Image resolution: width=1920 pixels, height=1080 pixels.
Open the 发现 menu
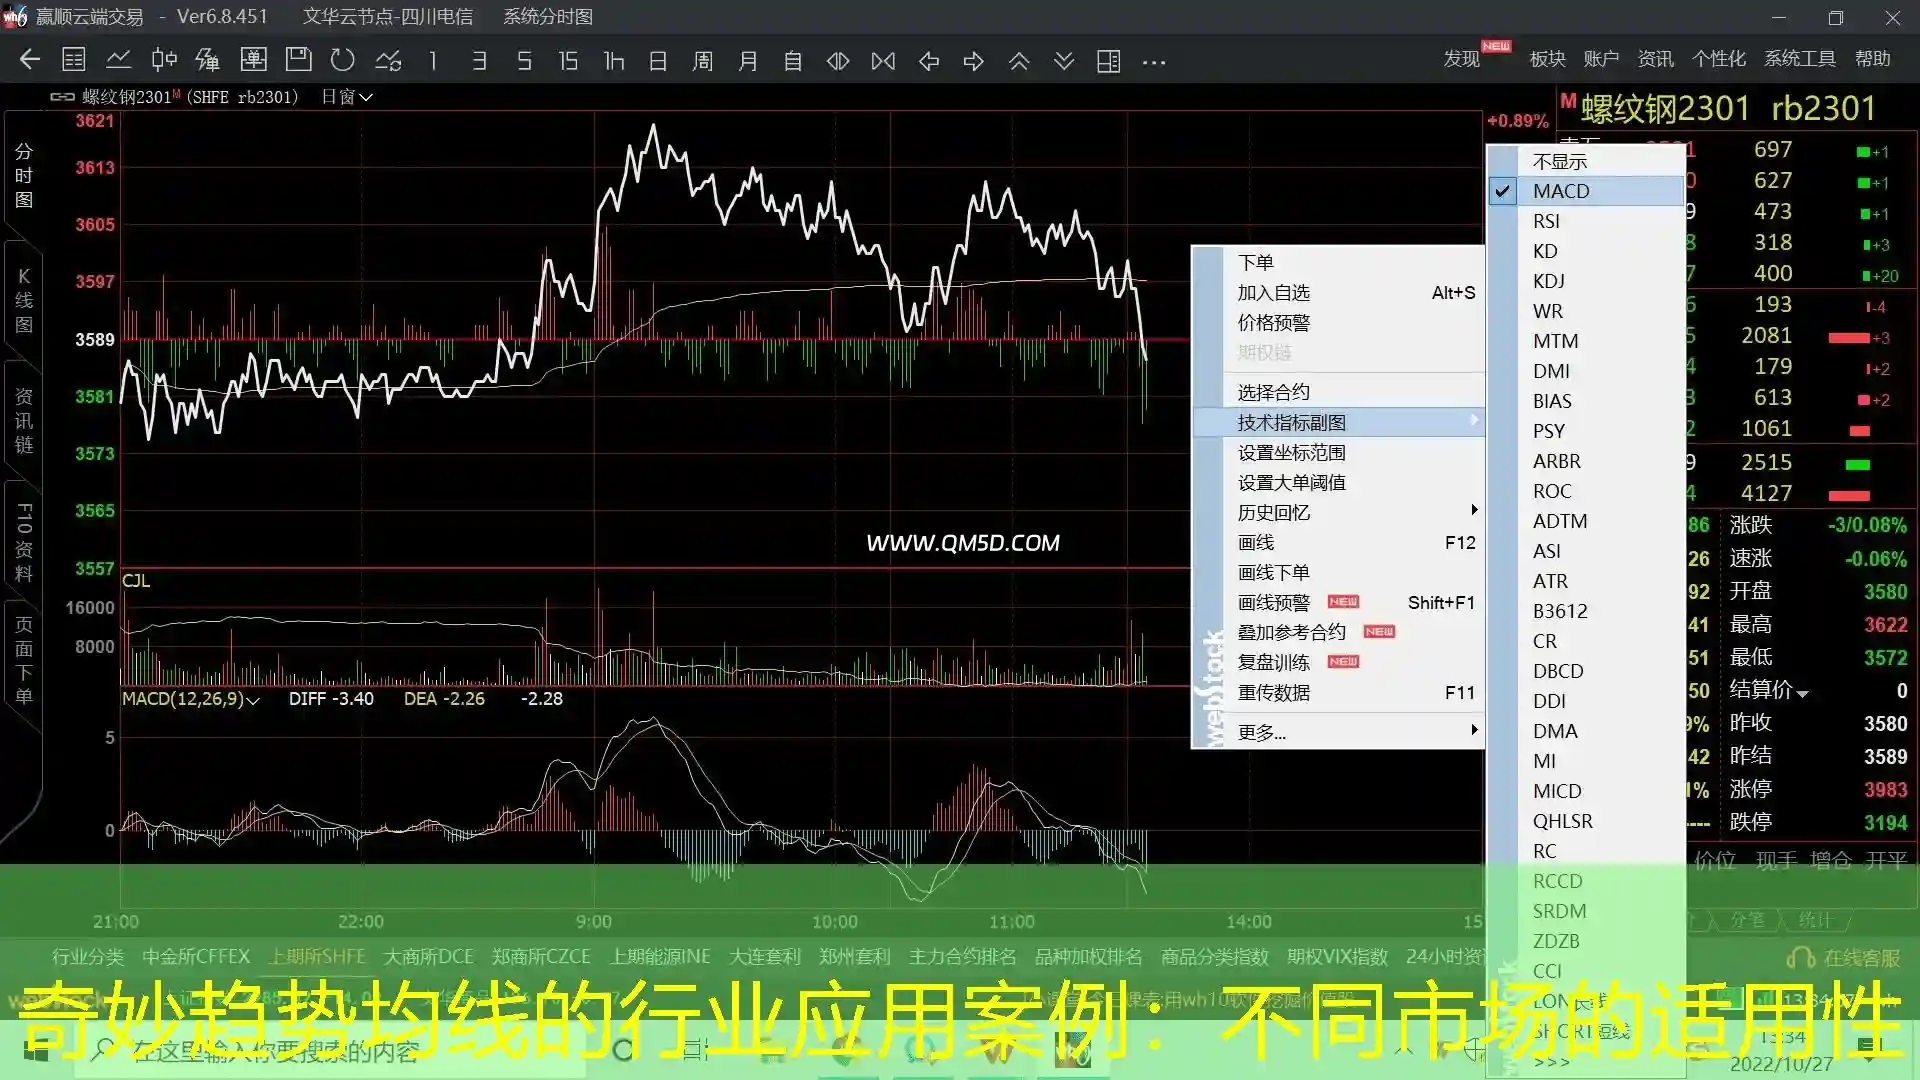(x=1461, y=59)
